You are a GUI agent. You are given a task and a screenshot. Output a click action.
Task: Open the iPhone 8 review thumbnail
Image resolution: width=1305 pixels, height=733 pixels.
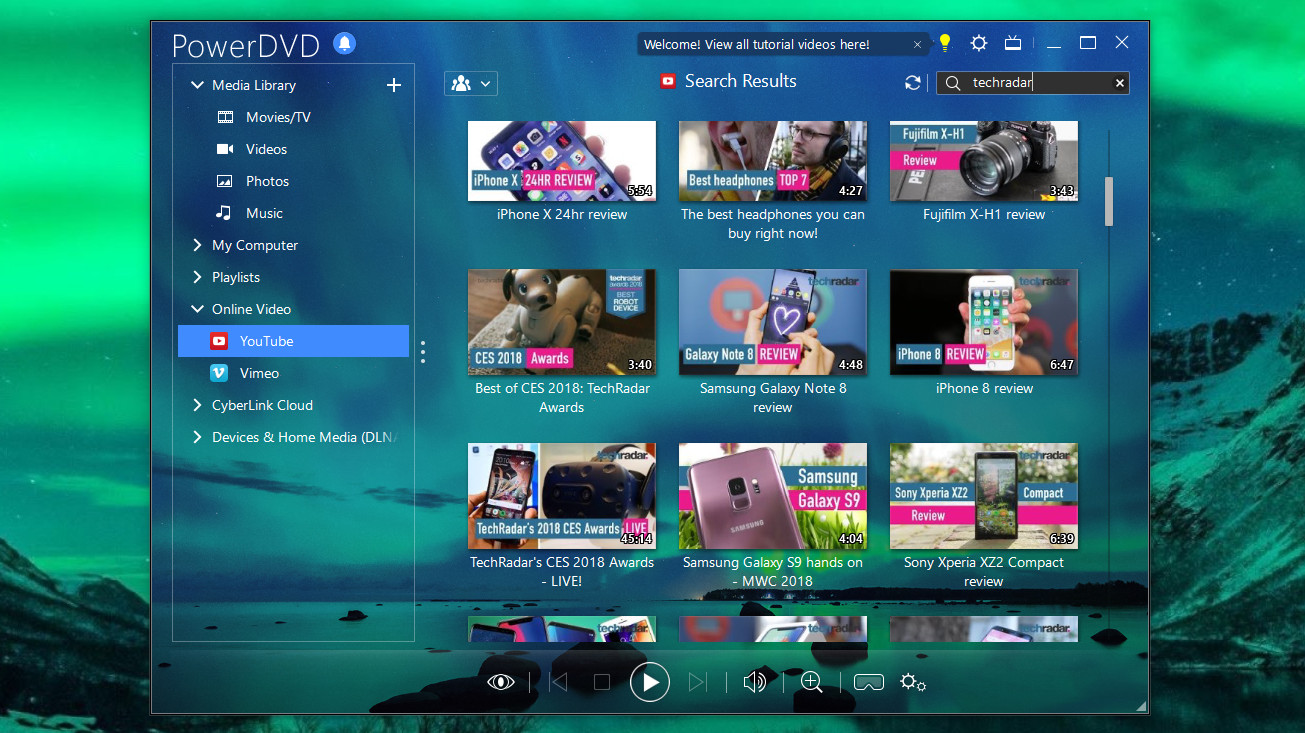click(984, 322)
